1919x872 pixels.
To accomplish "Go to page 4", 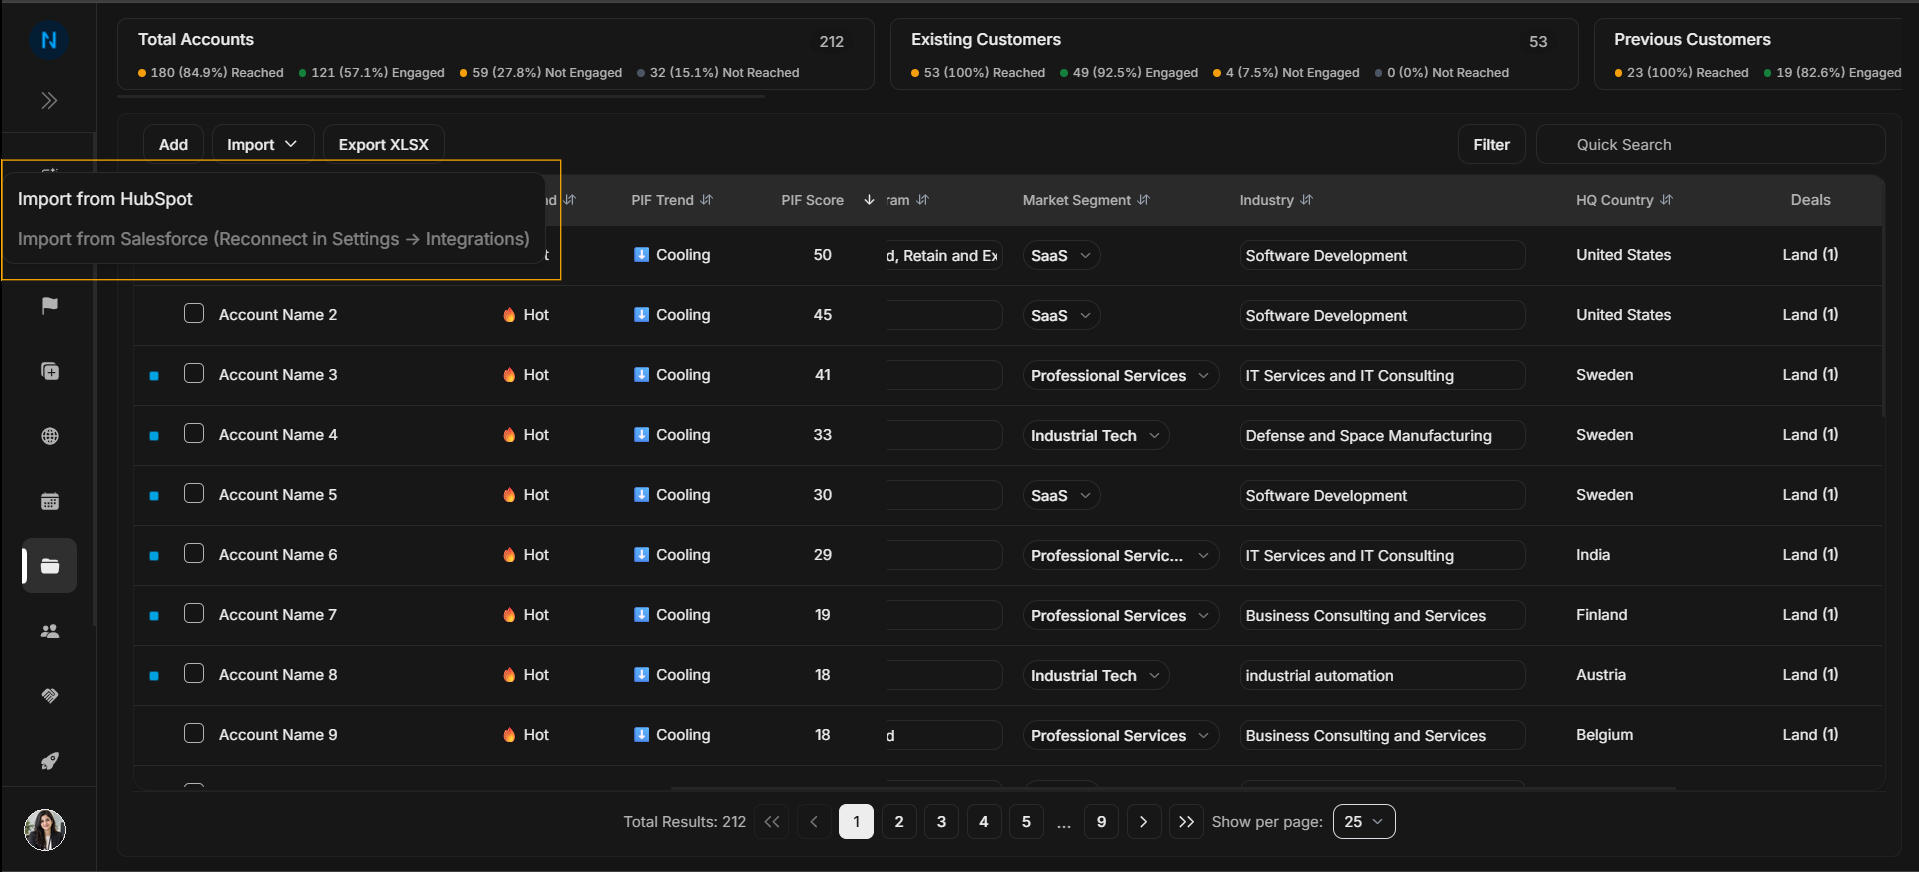I will pos(984,822).
